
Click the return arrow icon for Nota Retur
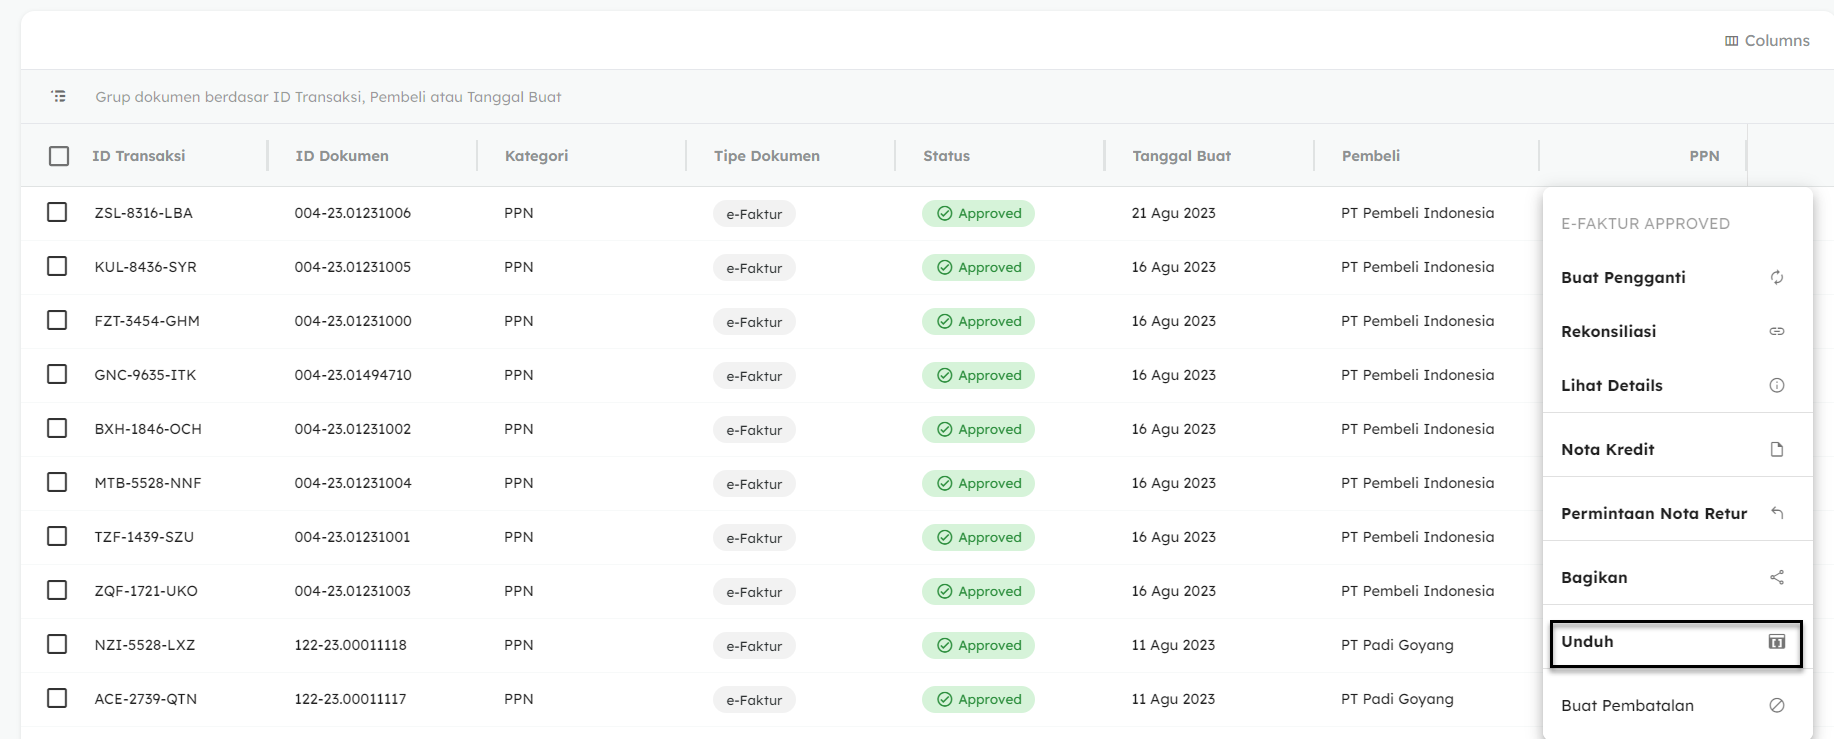click(1776, 513)
